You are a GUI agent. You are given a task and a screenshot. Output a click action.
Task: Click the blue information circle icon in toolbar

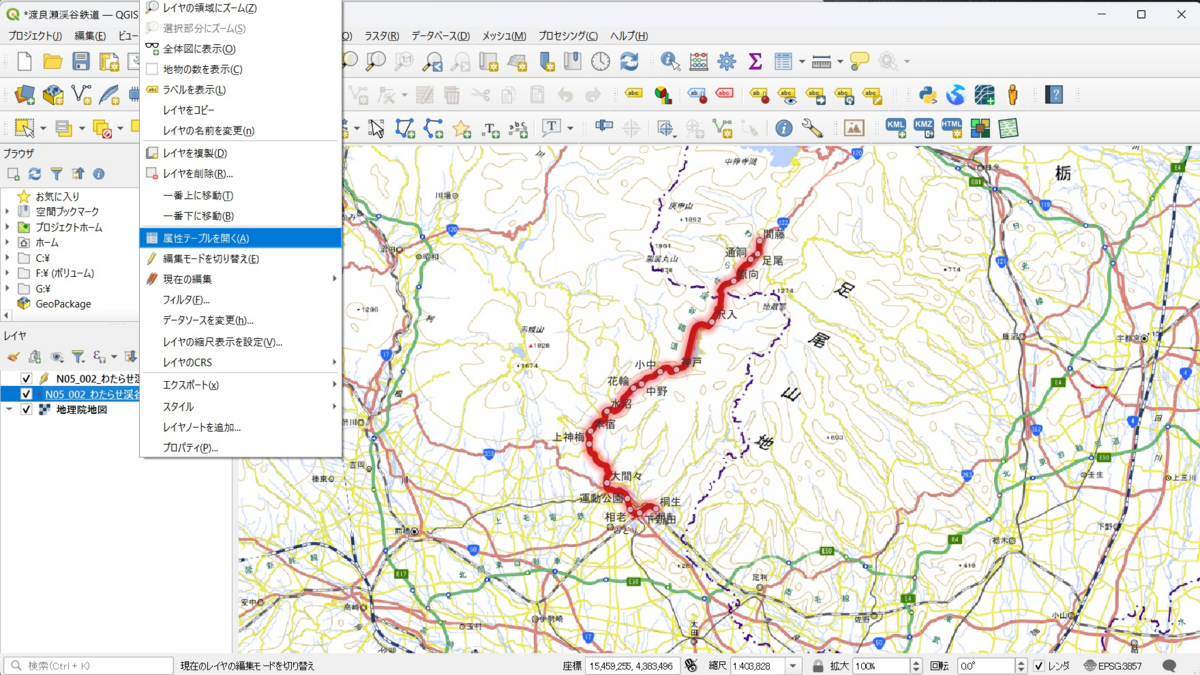tap(784, 128)
